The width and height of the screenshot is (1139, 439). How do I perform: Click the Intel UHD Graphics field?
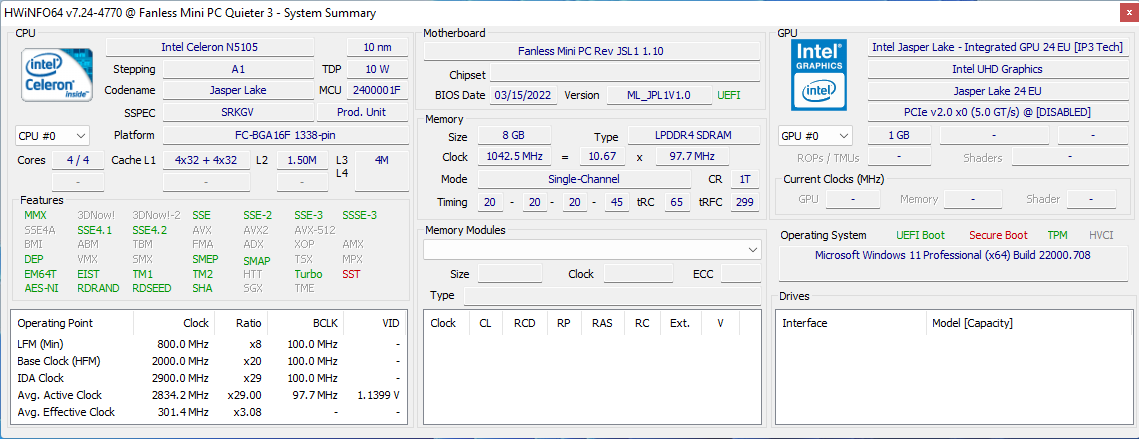coord(997,69)
